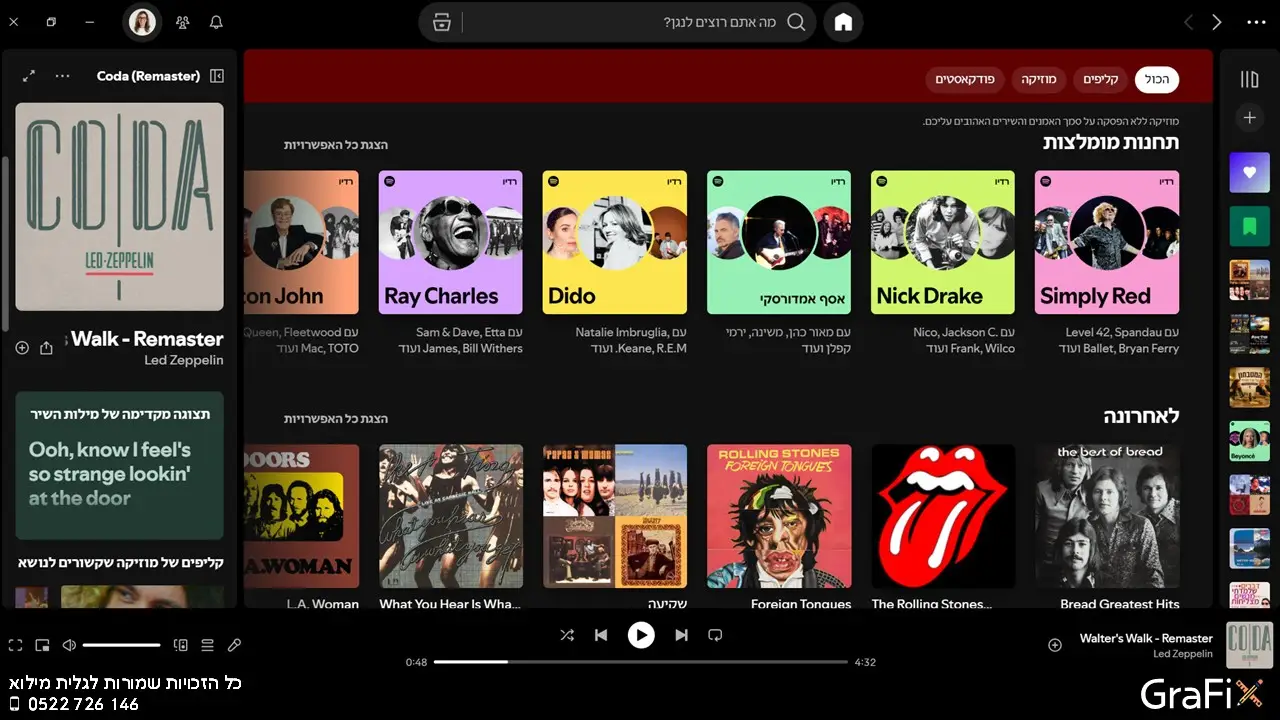Toggle repeat mode

715,635
